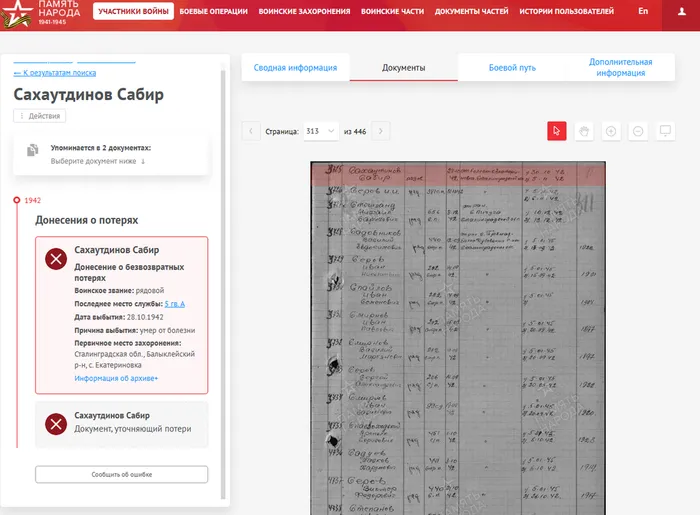Return via К результатам поиска link
The width and height of the screenshot is (700, 515).
coord(55,73)
